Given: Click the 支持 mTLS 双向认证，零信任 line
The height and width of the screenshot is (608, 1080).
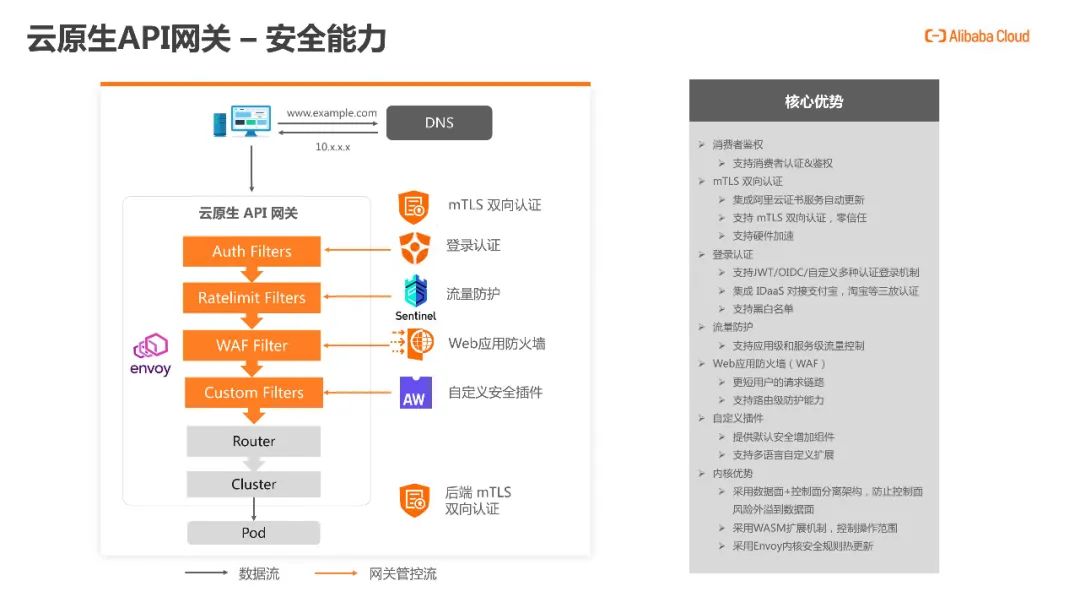Looking at the screenshot, I should tap(800, 218).
